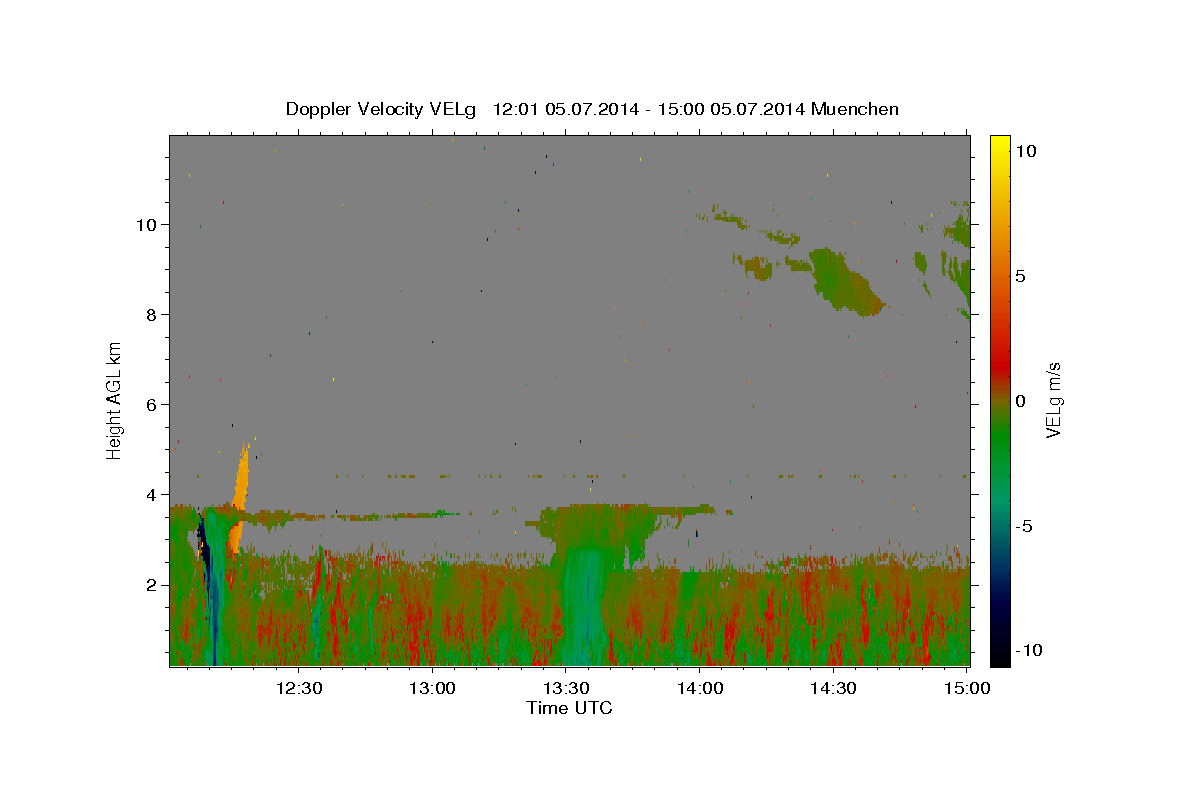Image resolution: width=1200 pixels, height=800 pixels.
Task: Click the 'Time UTC' axis title
Action: click(569, 708)
